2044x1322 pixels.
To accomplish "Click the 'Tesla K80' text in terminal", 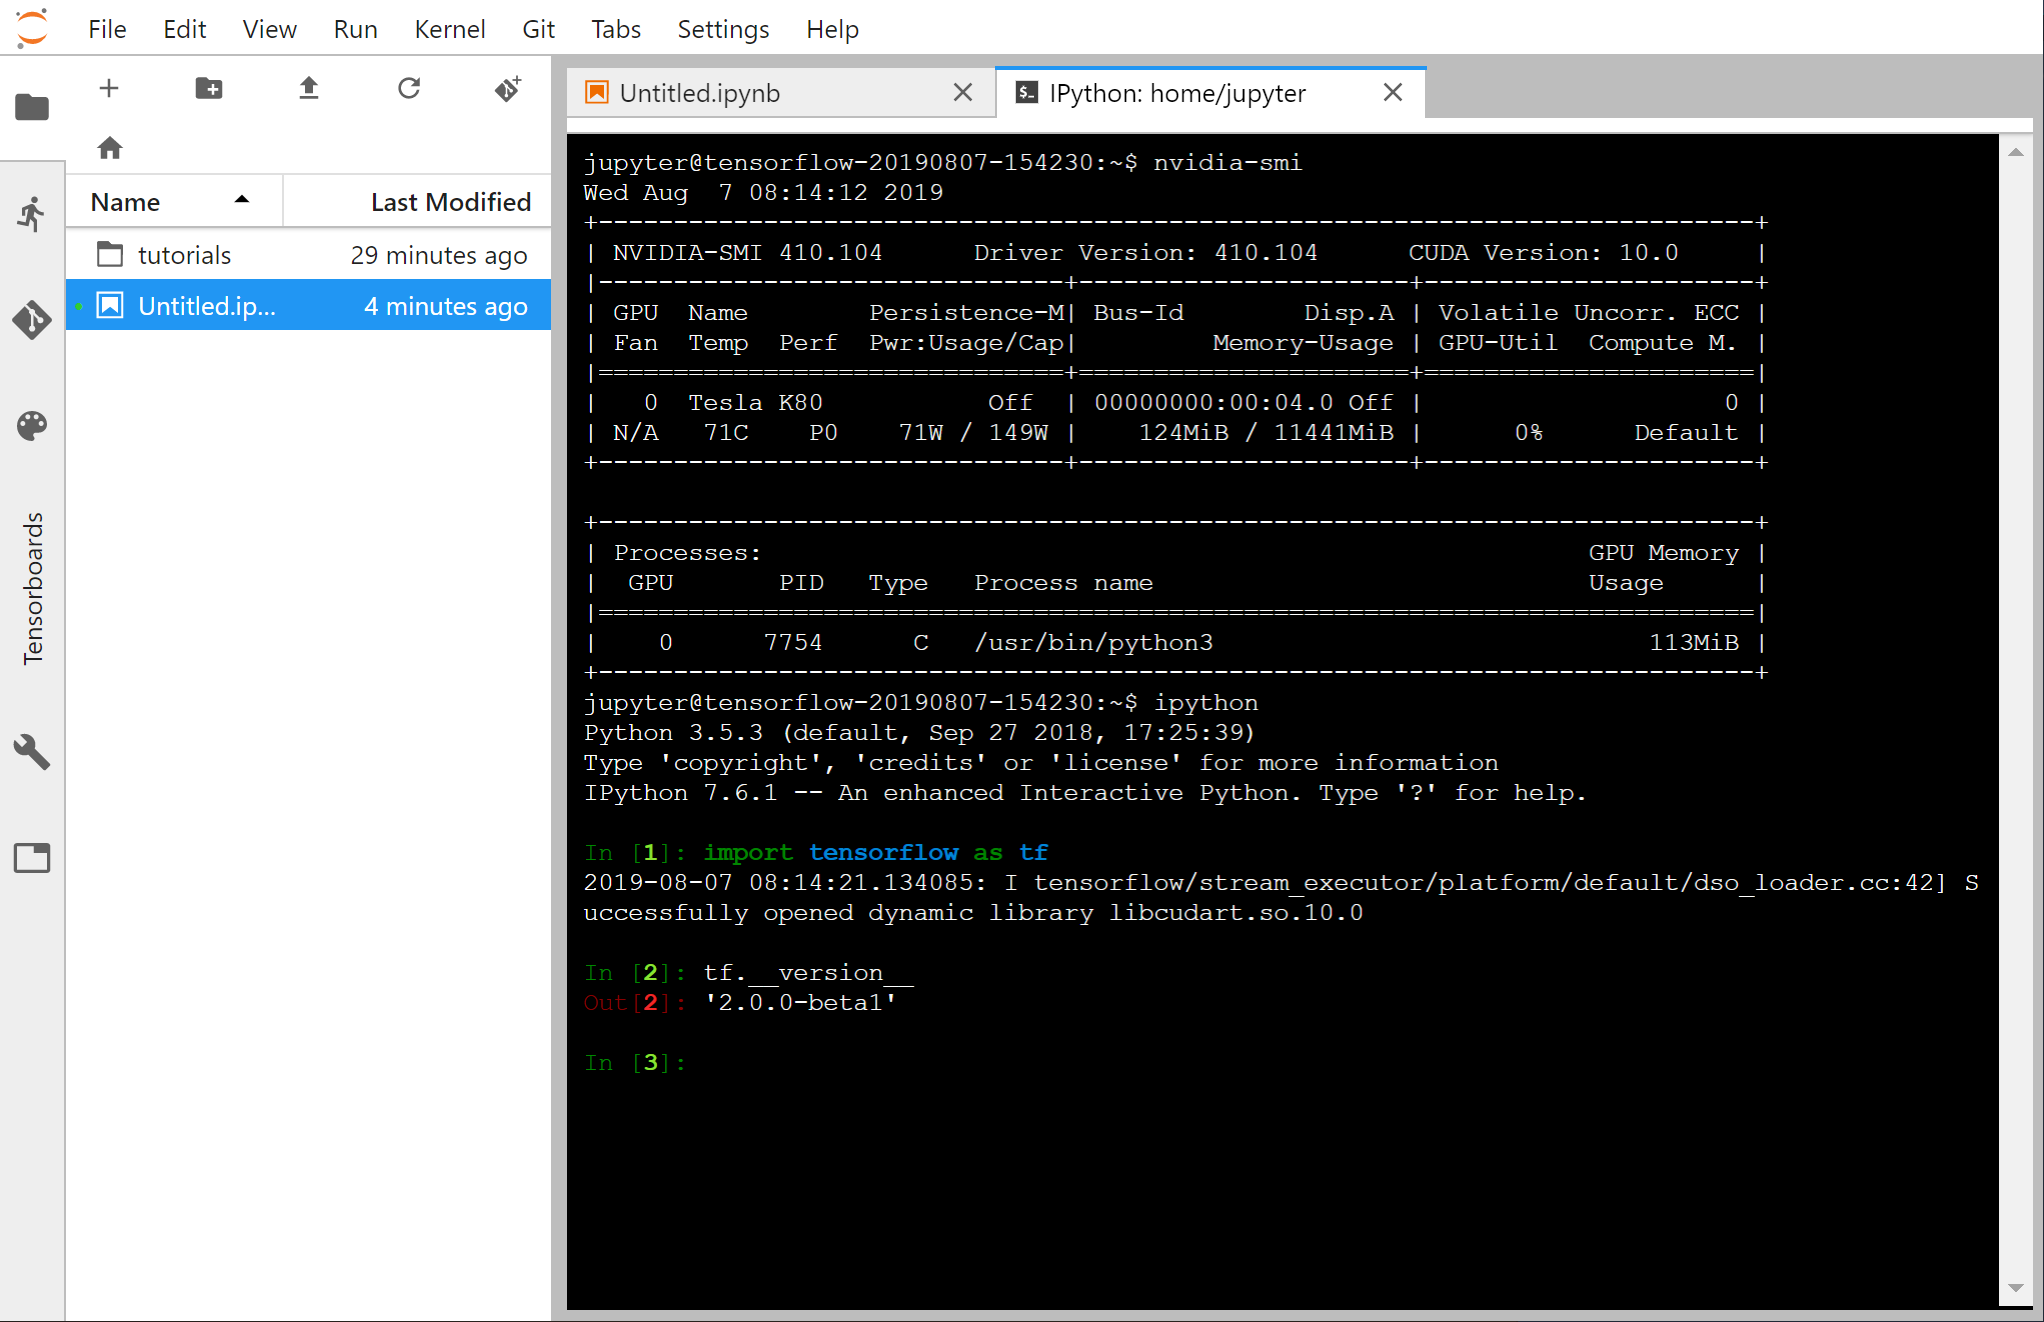I will 755,403.
